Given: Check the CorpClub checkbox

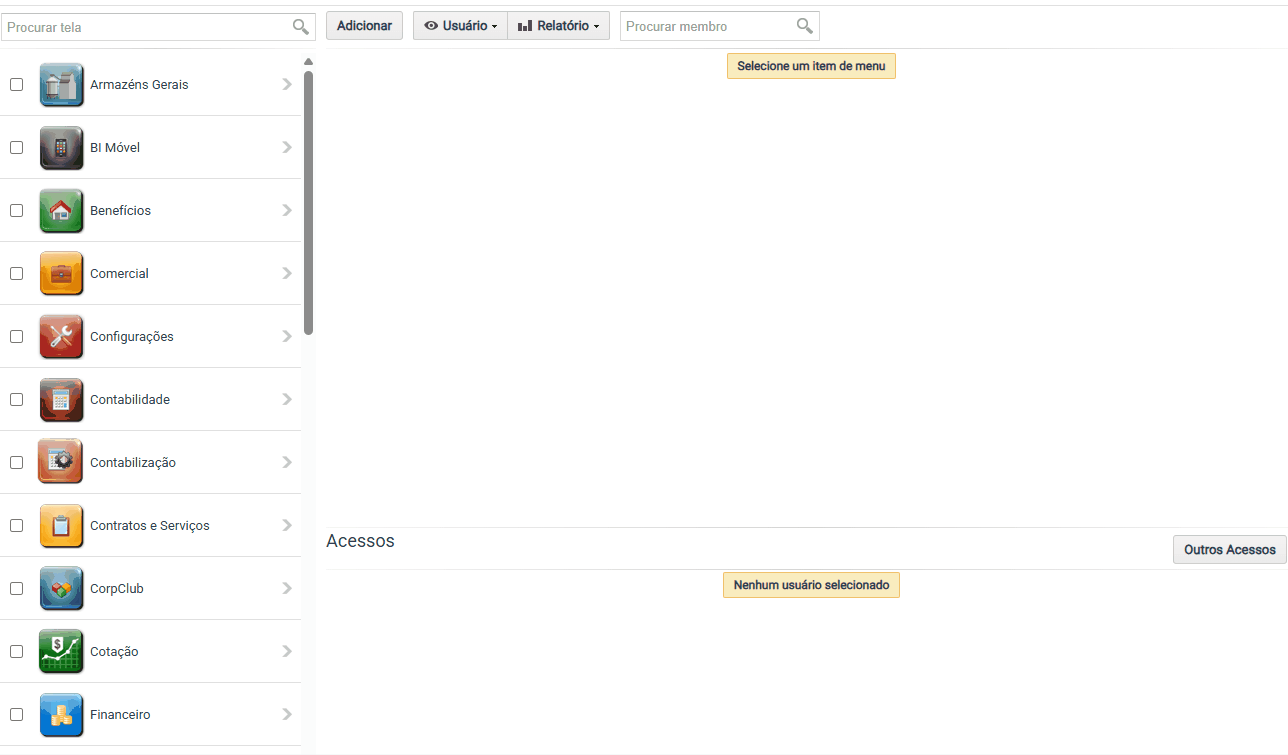Looking at the screenshot, I should pyautogui.click(x=16, y=589).
